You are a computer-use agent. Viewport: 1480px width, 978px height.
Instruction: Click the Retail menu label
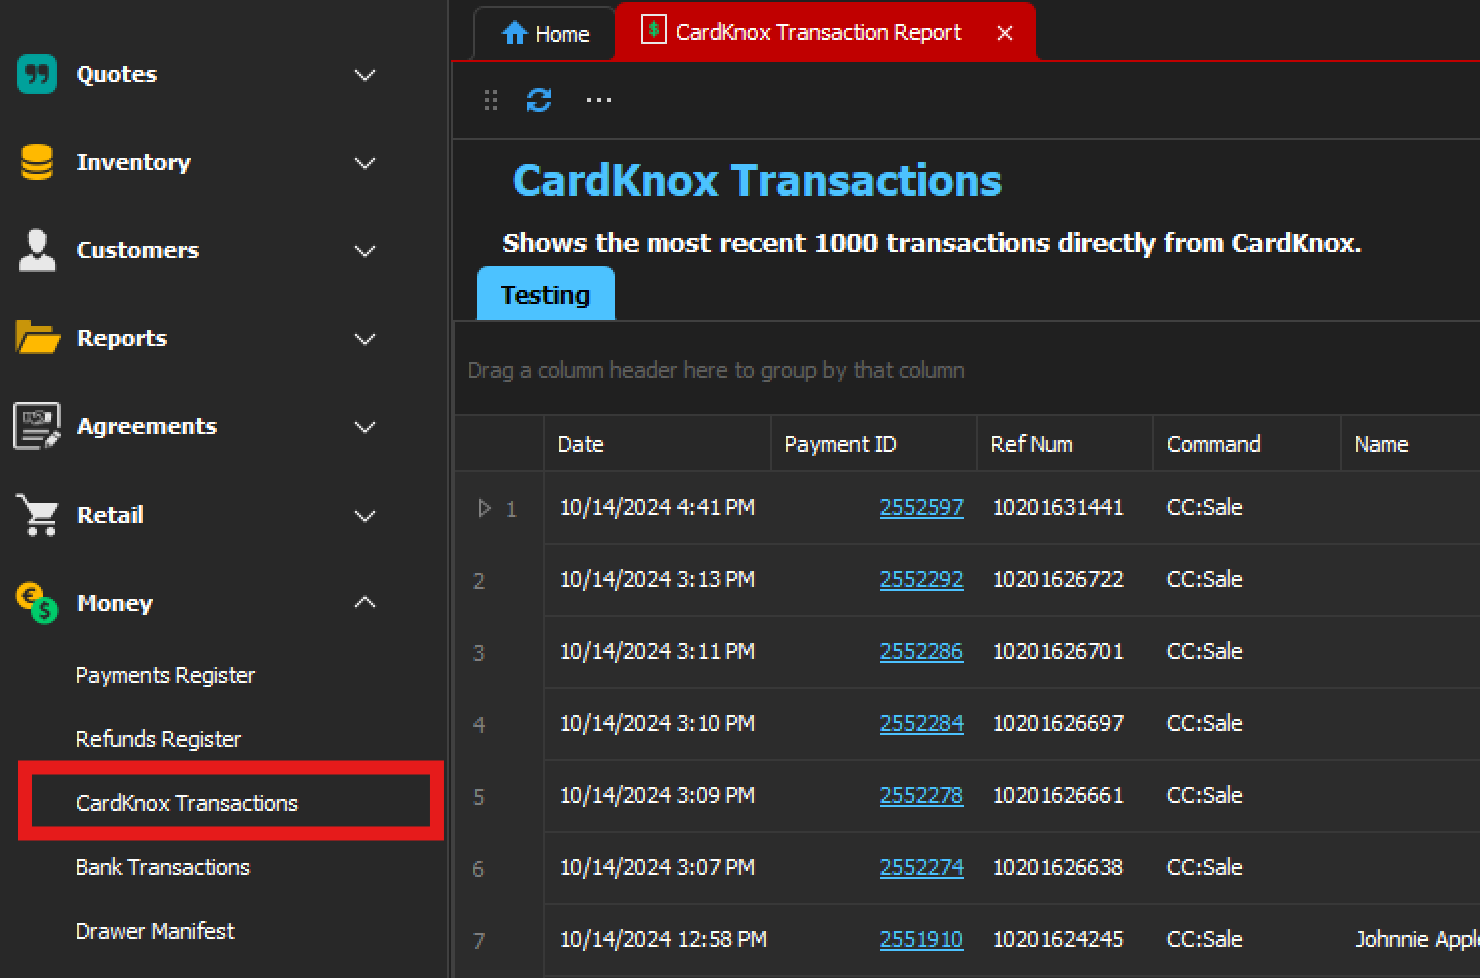tap(110, 515)
